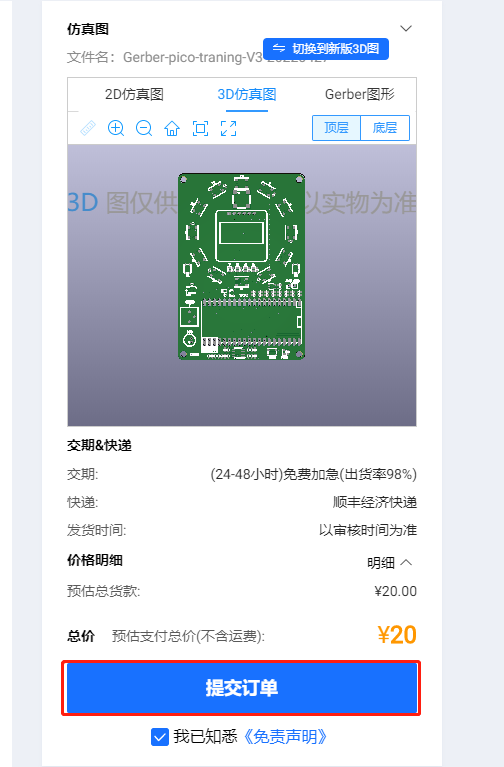The width and height of the screenshot is (504, 767).
Task: Switch to the 2D仿真图 tab
Action: click(x=134, y=94)
